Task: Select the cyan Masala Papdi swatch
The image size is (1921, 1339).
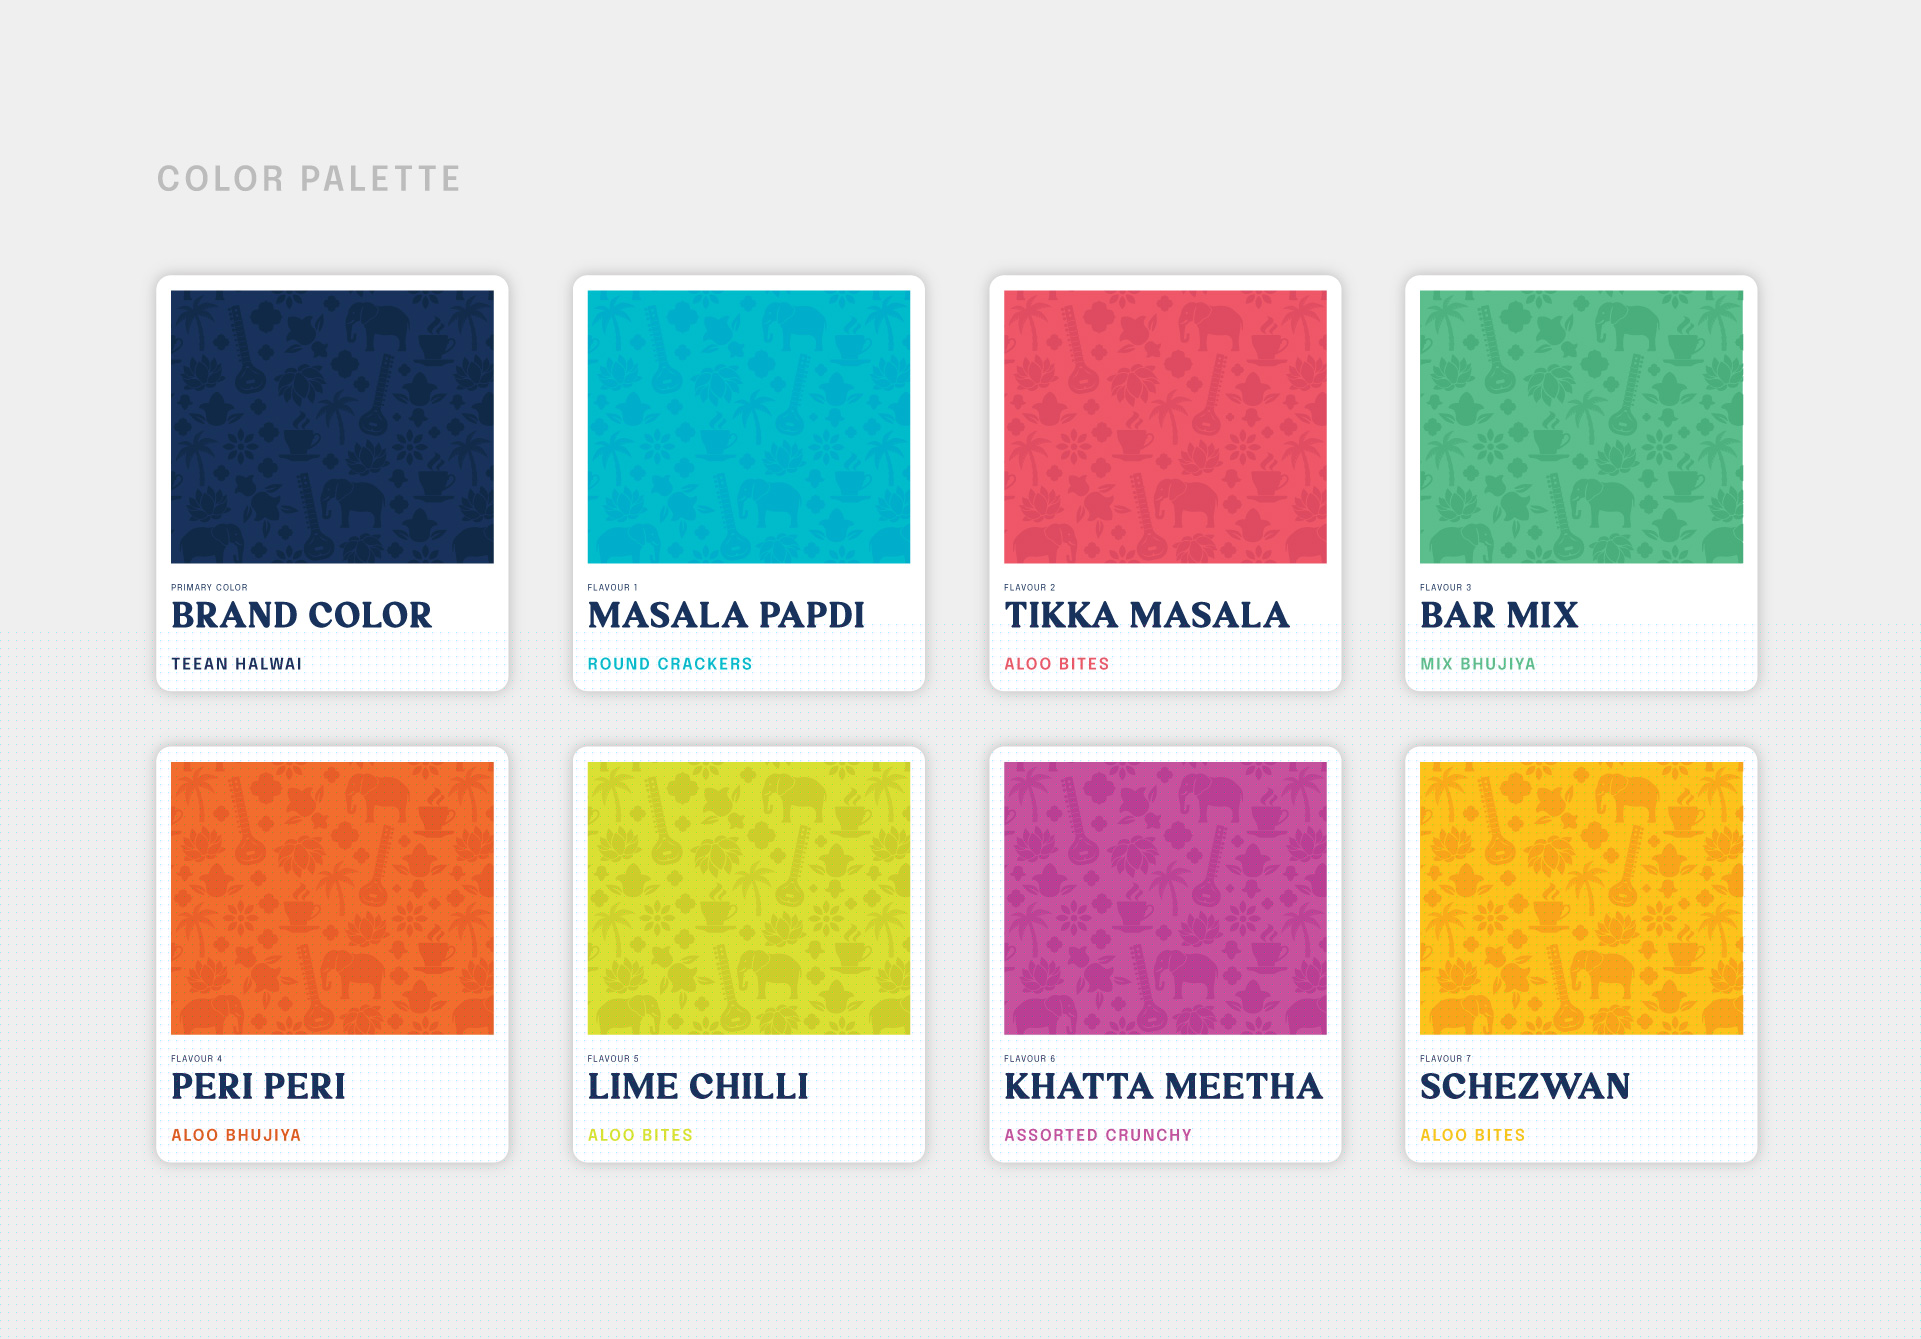Action: [748, 427]
